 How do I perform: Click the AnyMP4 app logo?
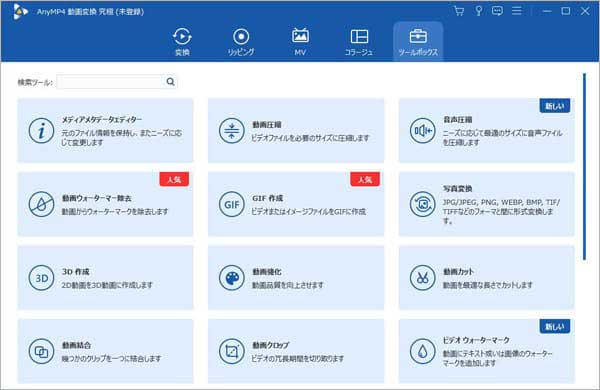pyautogui.click(x=20, y=11)
